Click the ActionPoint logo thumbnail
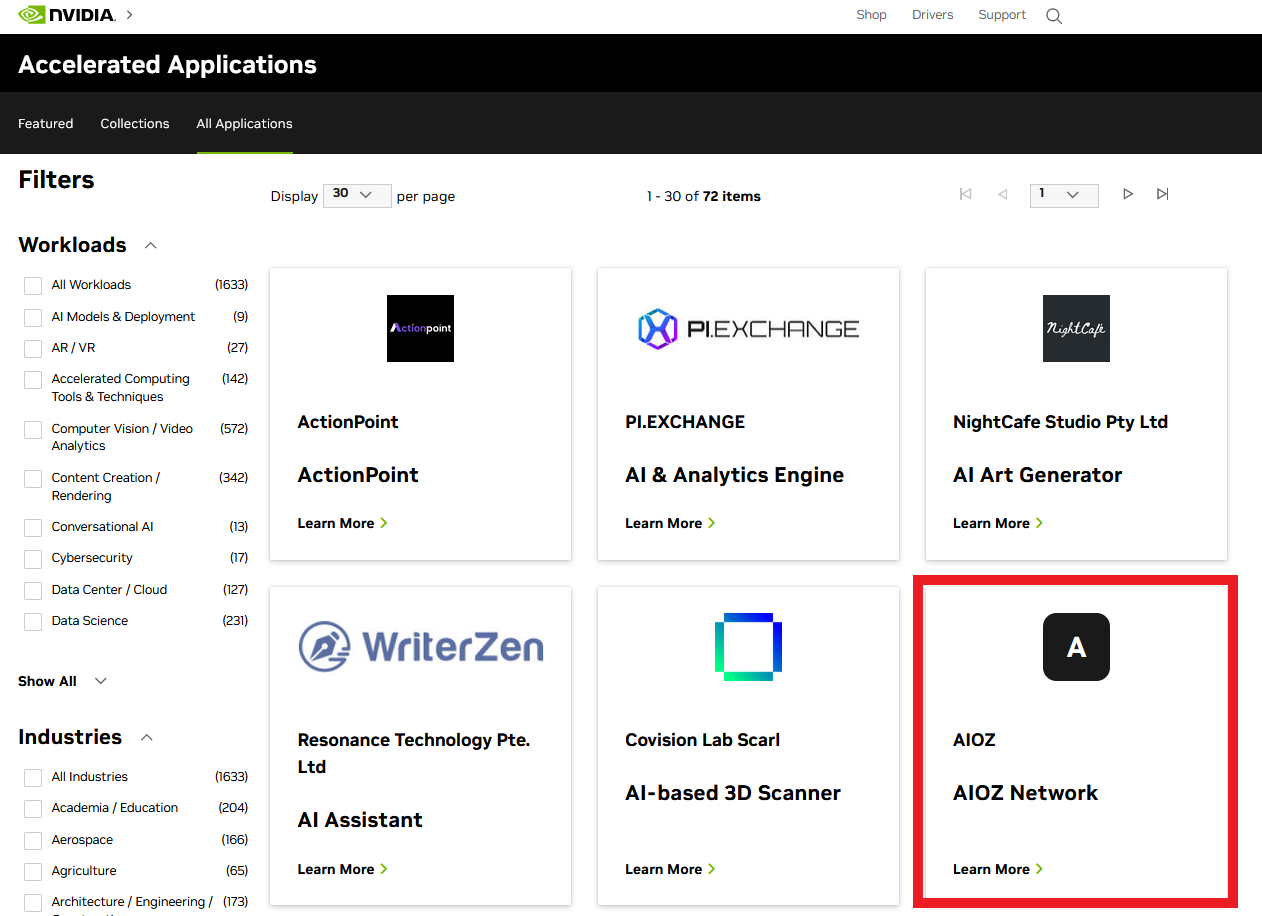Viewport: 1262px width, 916px height. (x=420, y=328)
